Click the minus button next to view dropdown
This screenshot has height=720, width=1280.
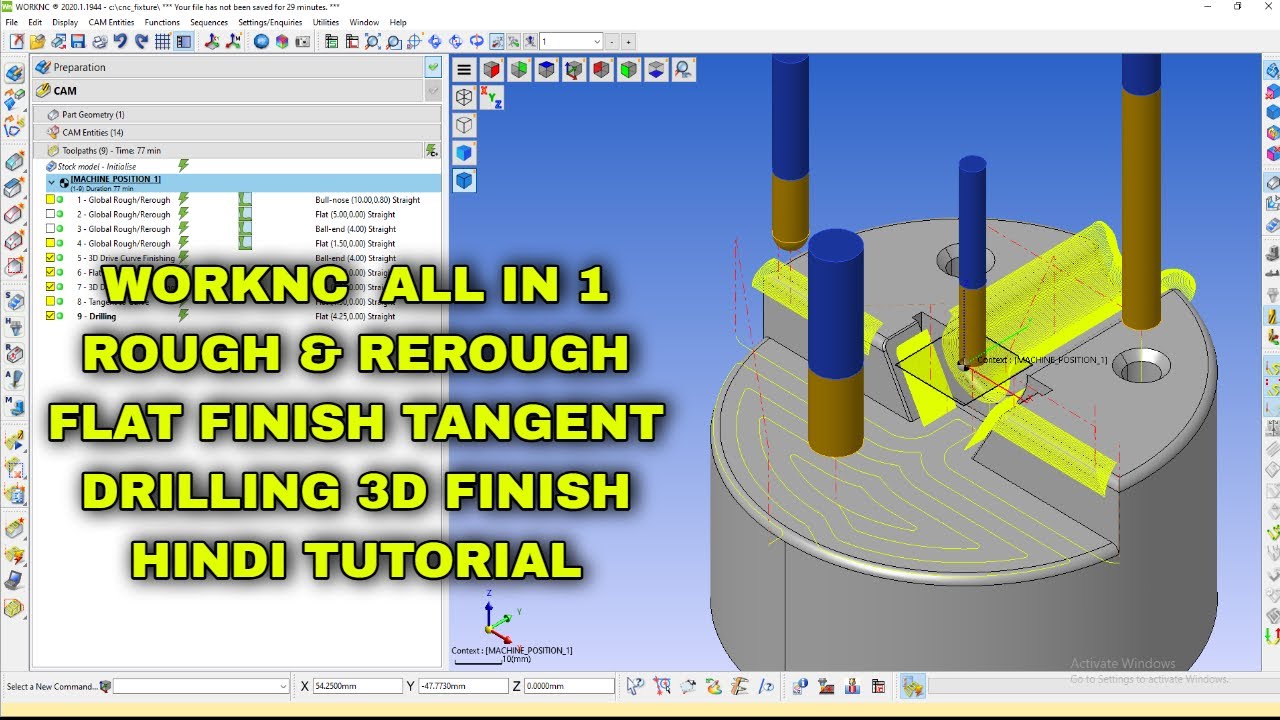pyautogui.click(x=613, y=42)
